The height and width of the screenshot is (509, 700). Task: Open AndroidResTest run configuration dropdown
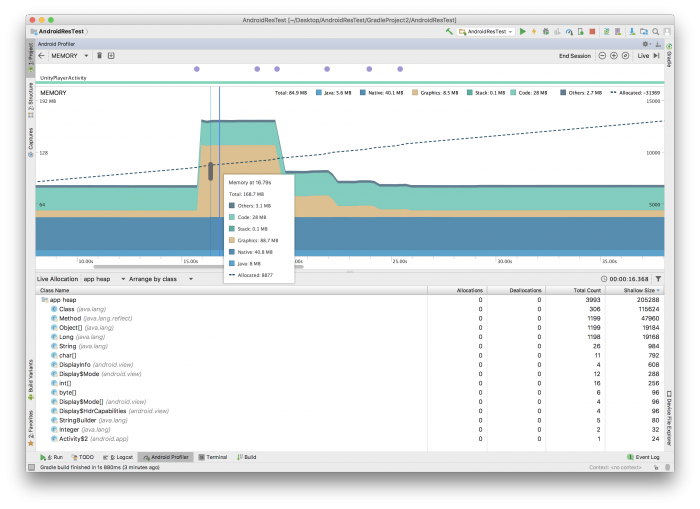(x=486, y=32)
